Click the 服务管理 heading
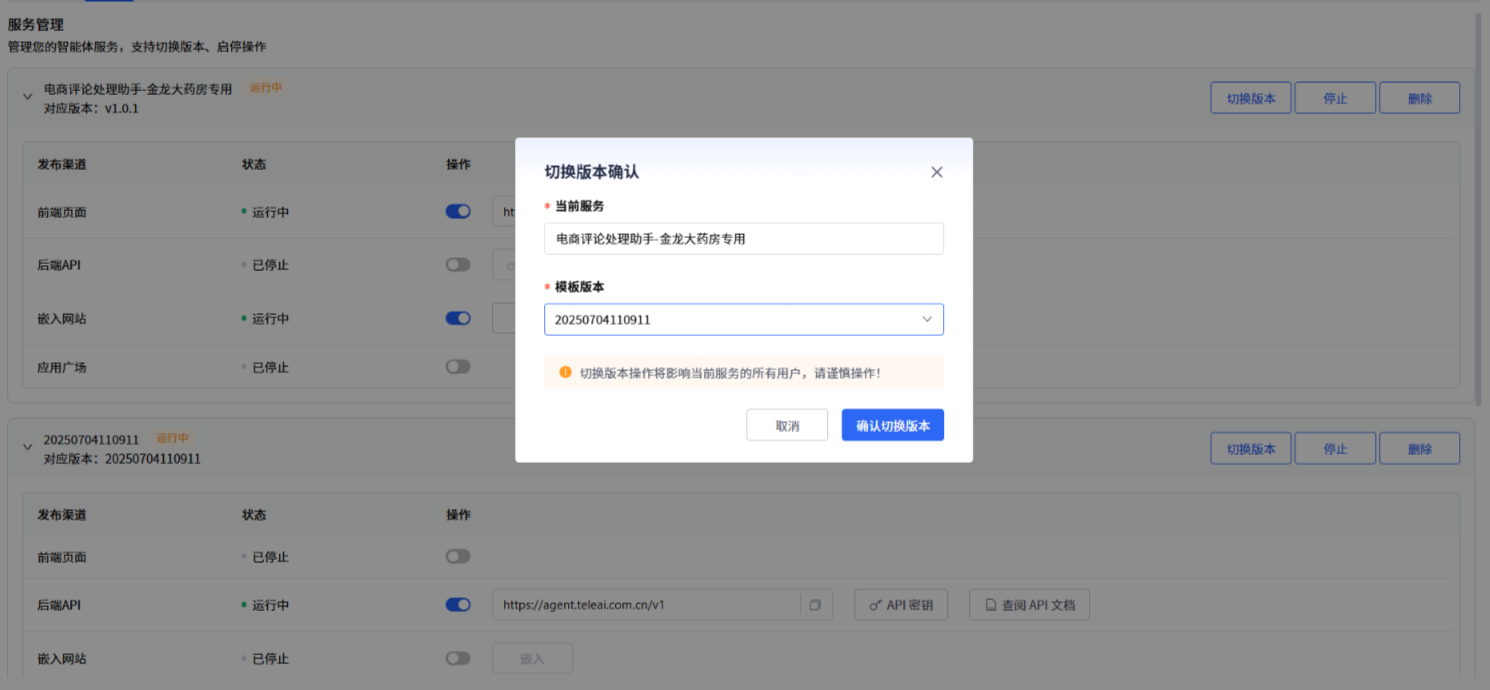Screen dimensions: 1490x690 [x=36, y=25]
